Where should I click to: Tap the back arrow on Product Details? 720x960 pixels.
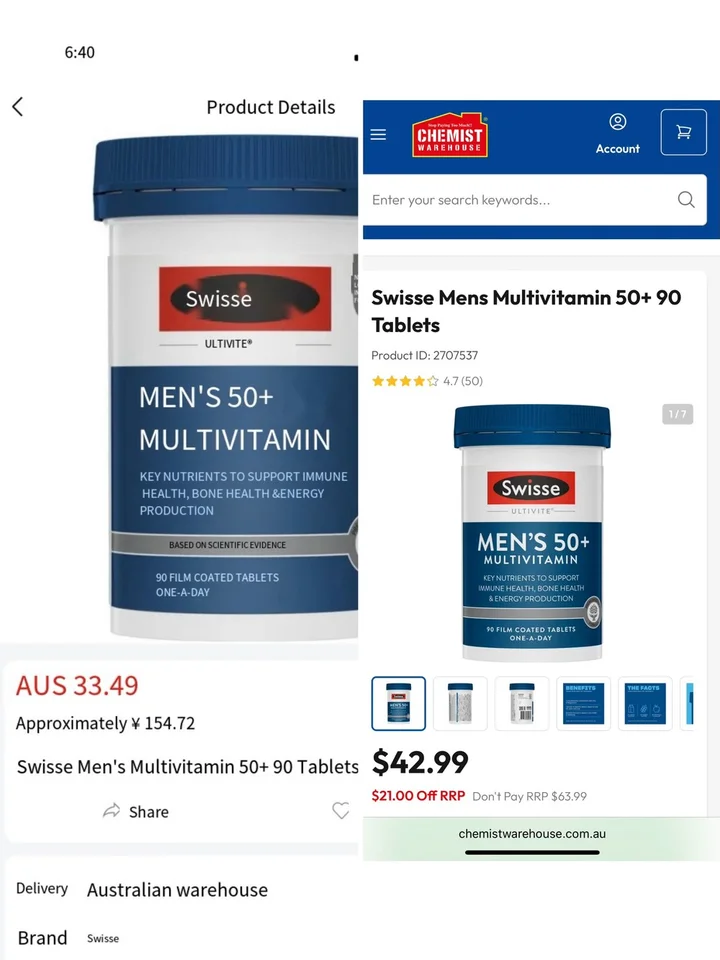(18, 107)
